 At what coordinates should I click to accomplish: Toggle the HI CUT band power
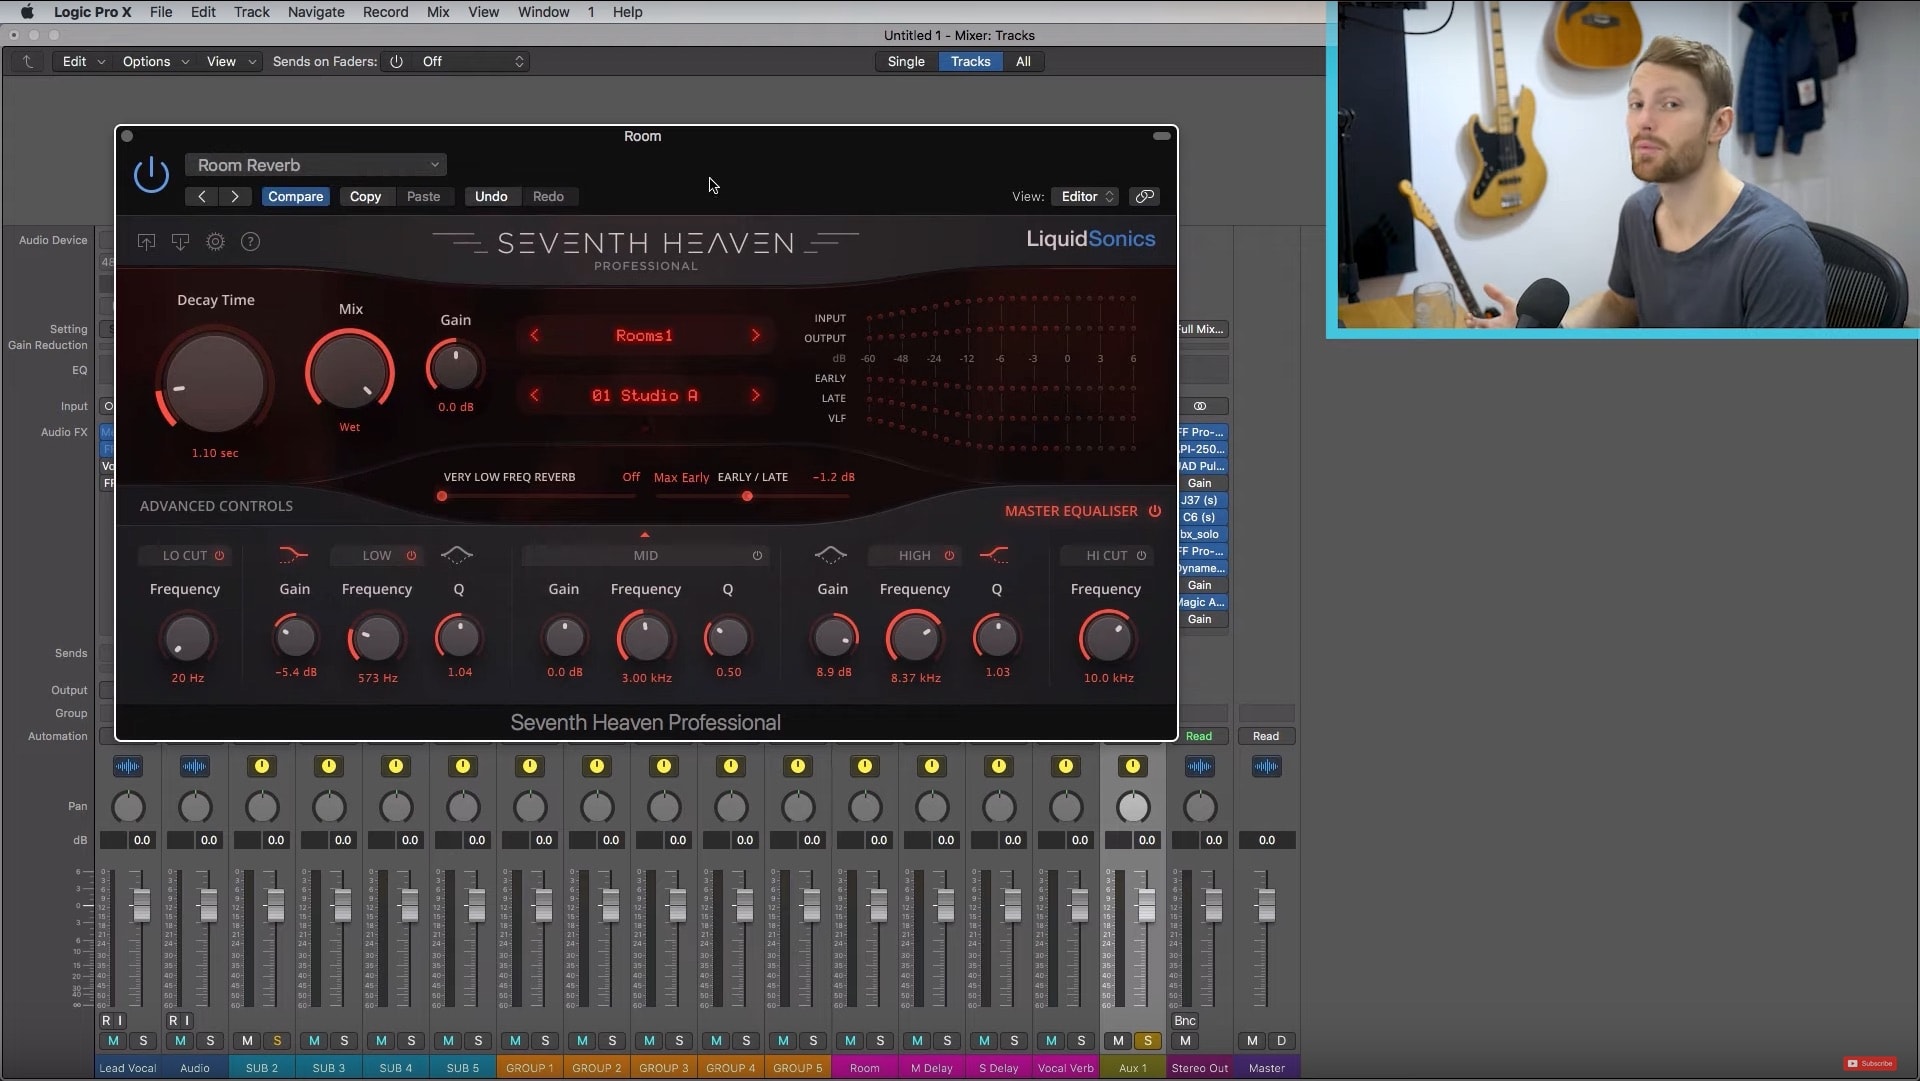pos(1141,556)
